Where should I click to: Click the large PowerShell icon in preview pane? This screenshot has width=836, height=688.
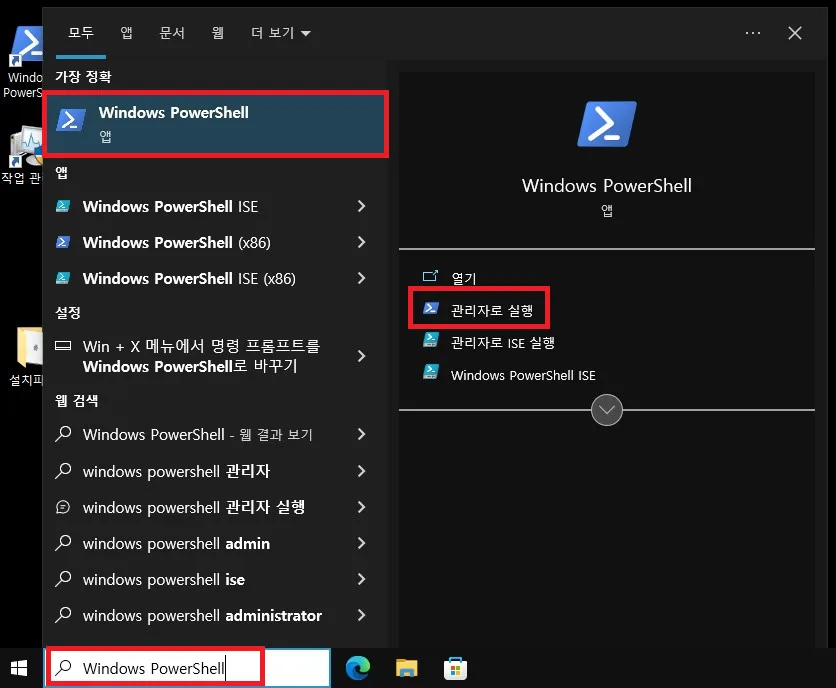[607, 124]
